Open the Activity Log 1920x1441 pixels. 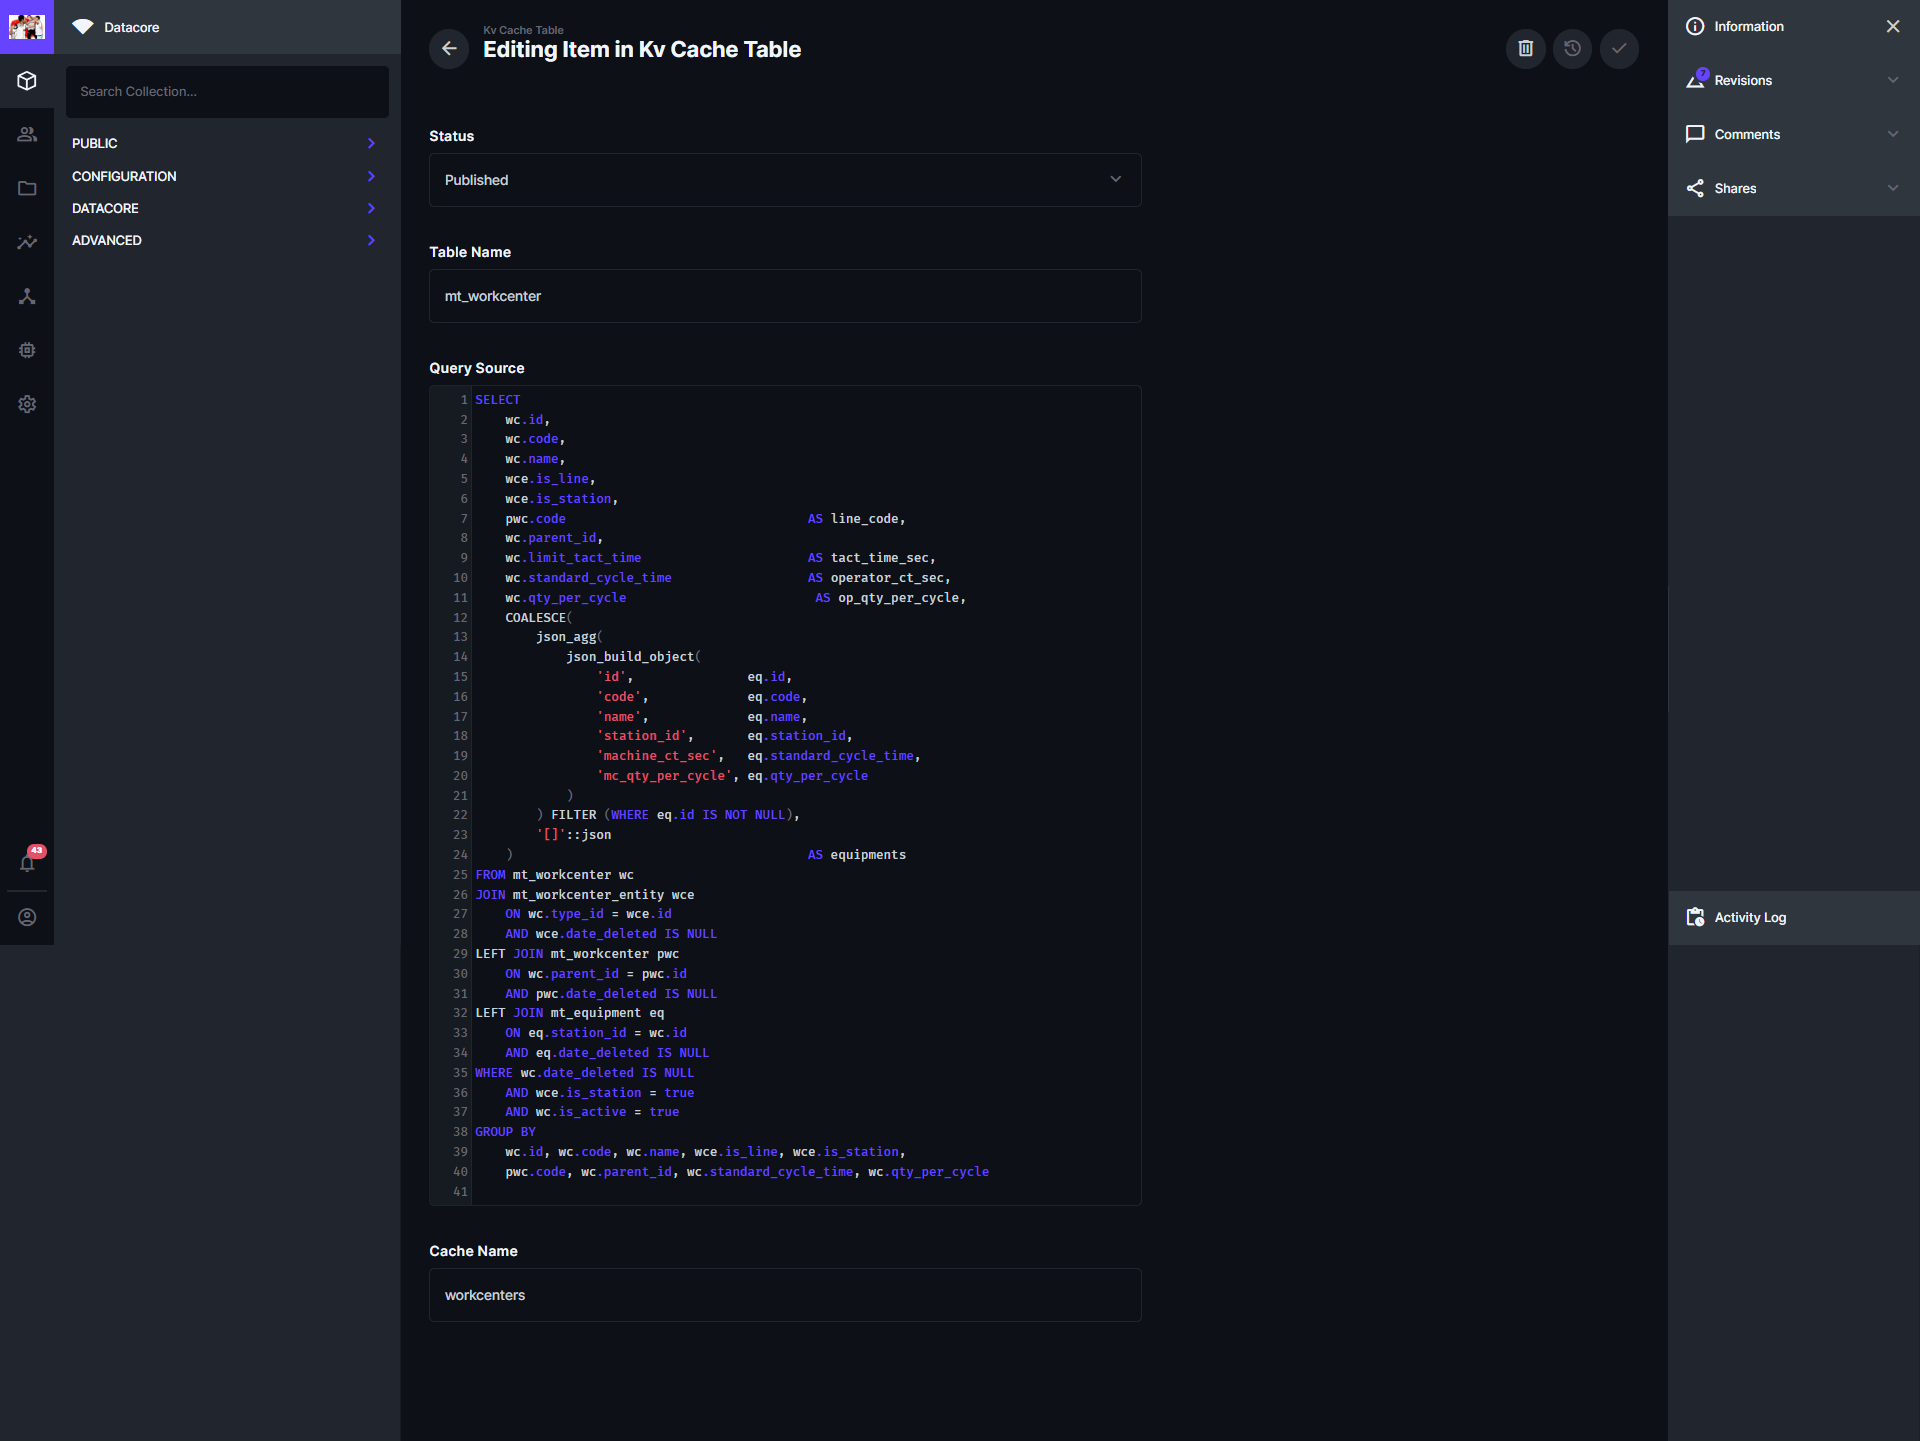pos(1793,918)
